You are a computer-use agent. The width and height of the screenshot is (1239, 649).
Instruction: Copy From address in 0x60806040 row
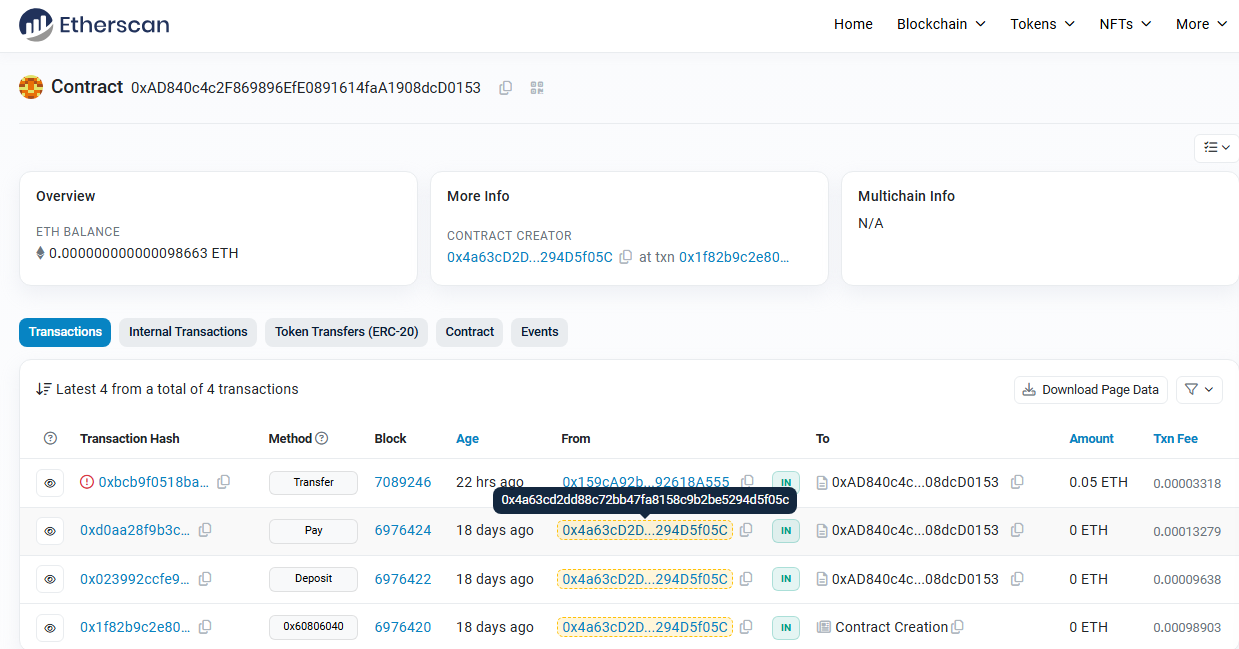pos(747,627)
